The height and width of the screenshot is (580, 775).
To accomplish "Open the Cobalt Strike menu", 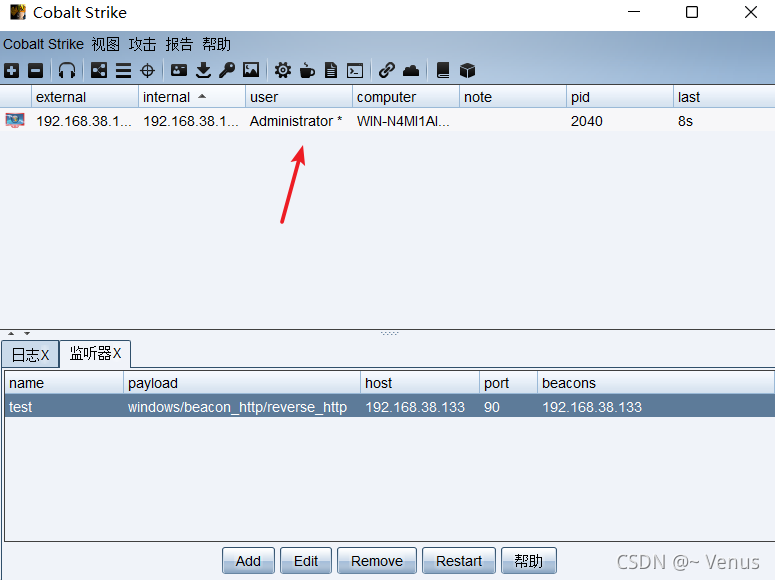I will click(x=43, y=45).
